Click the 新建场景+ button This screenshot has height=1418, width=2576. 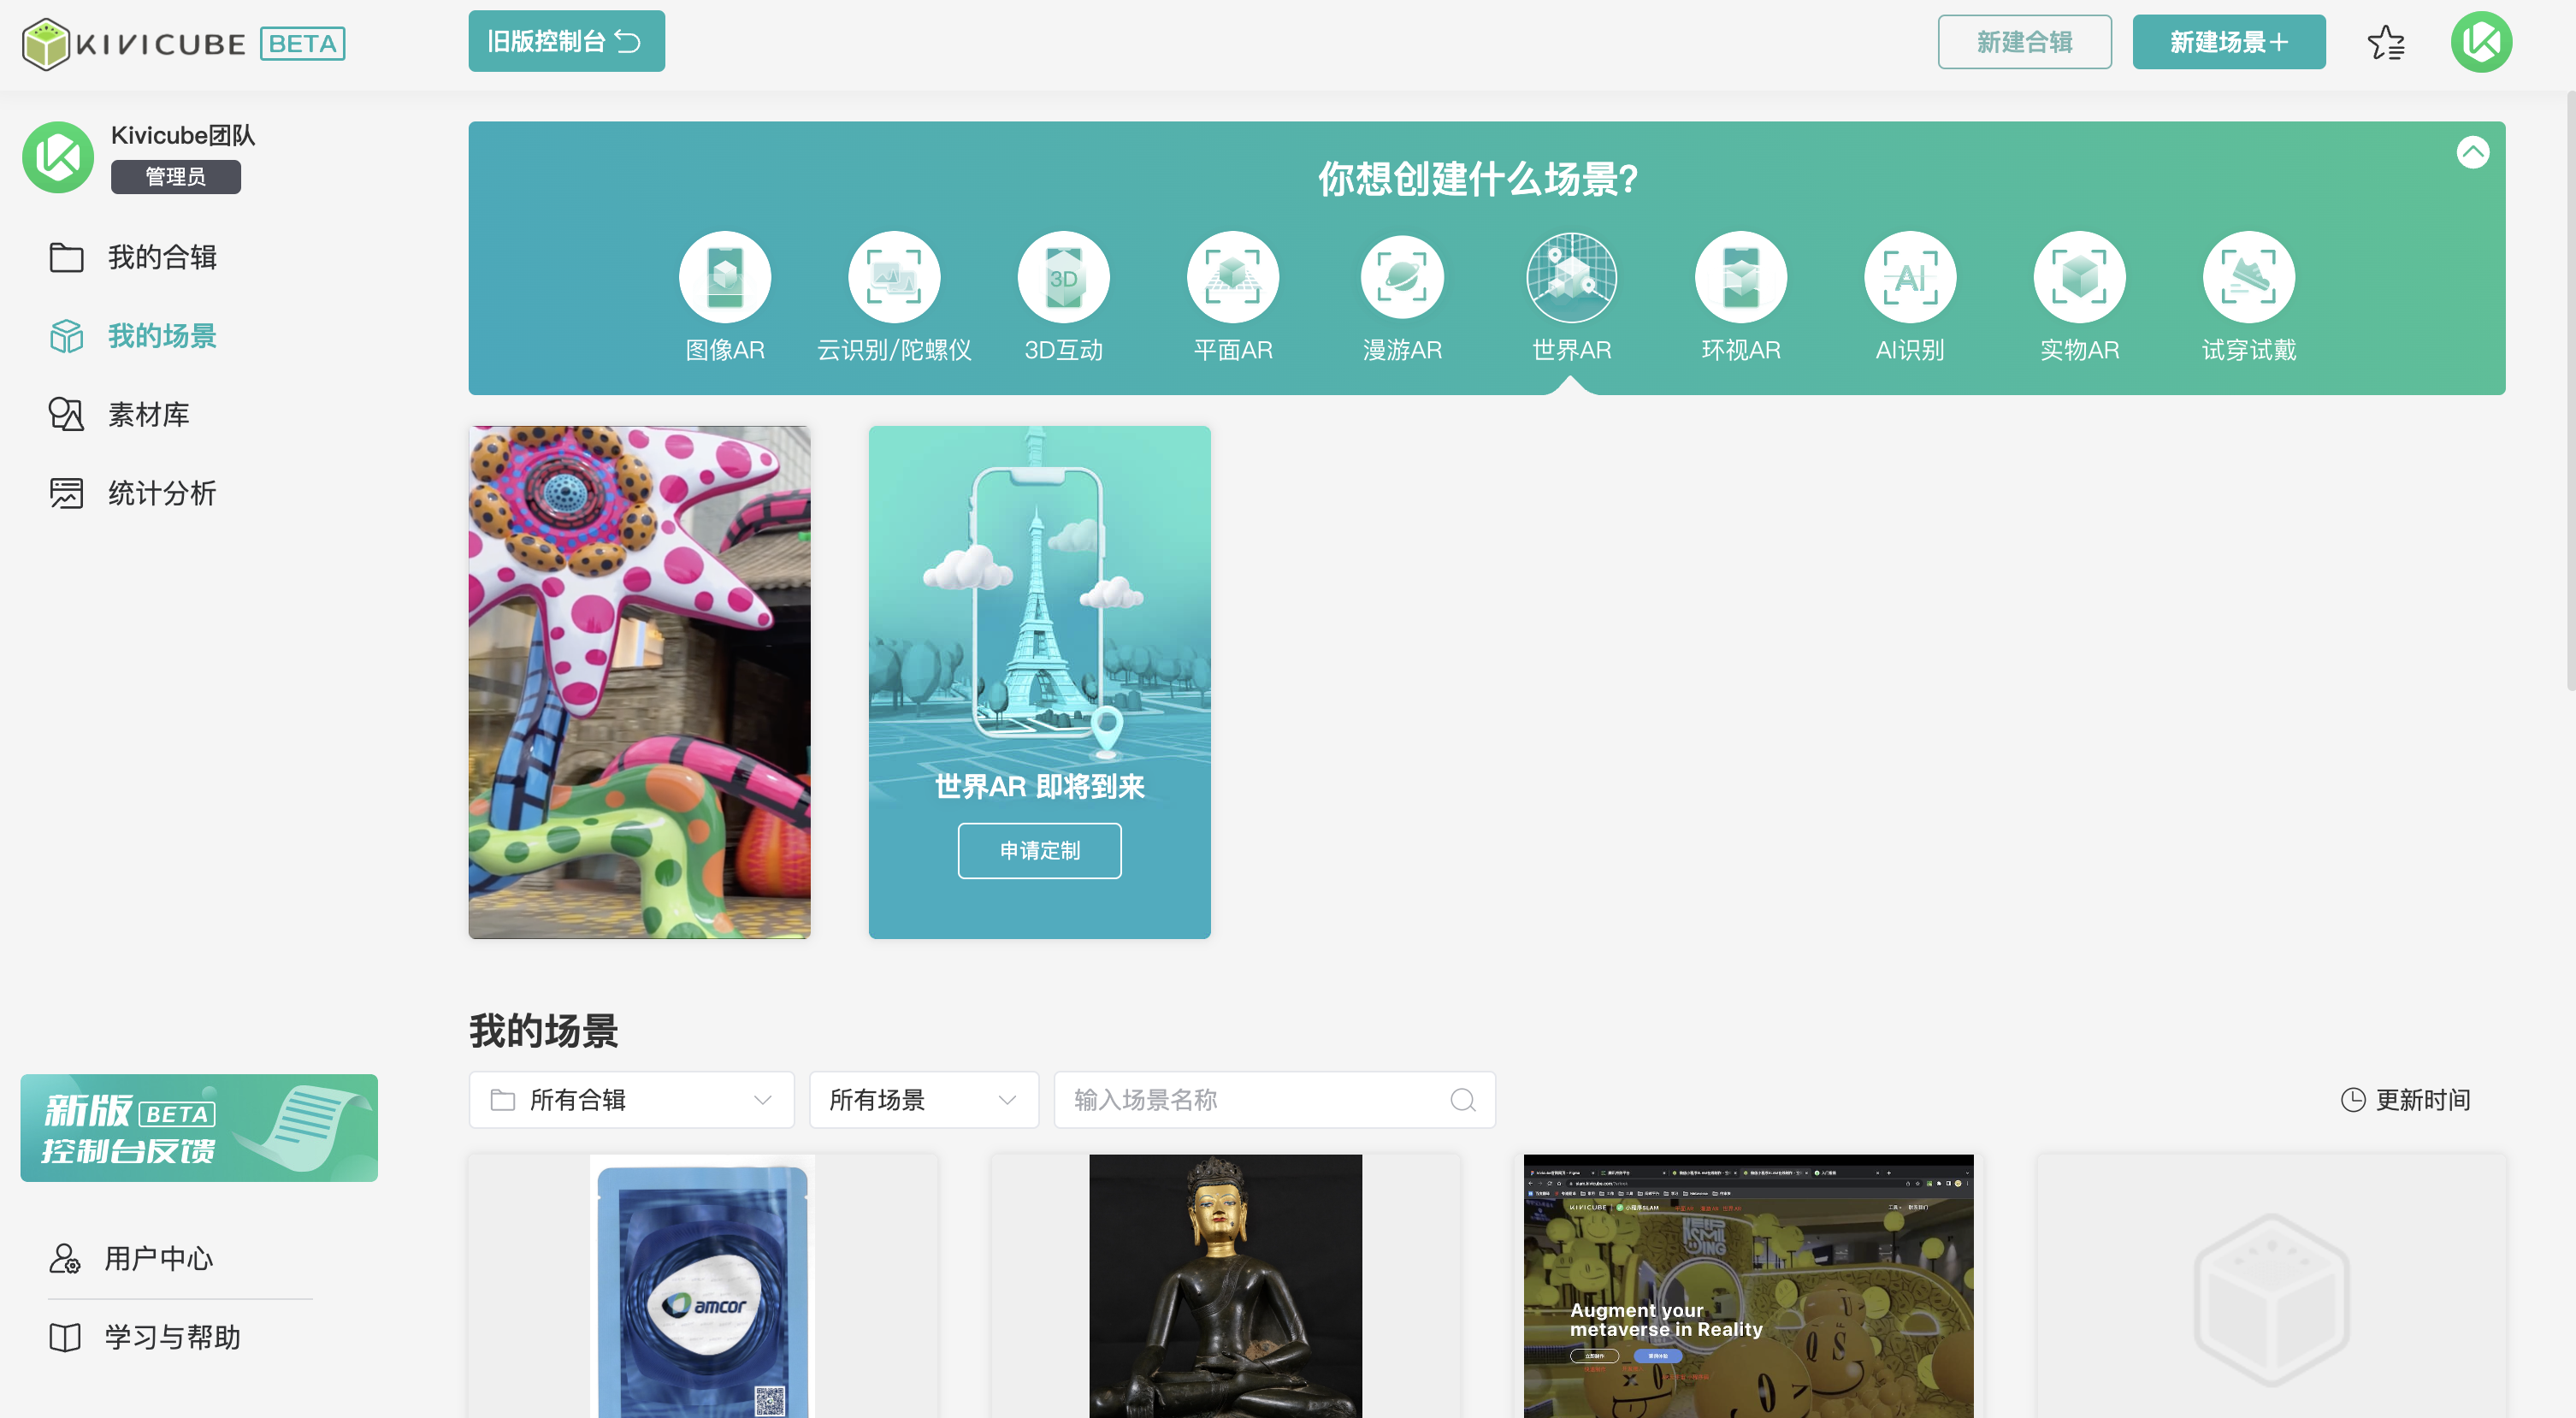2228,42
